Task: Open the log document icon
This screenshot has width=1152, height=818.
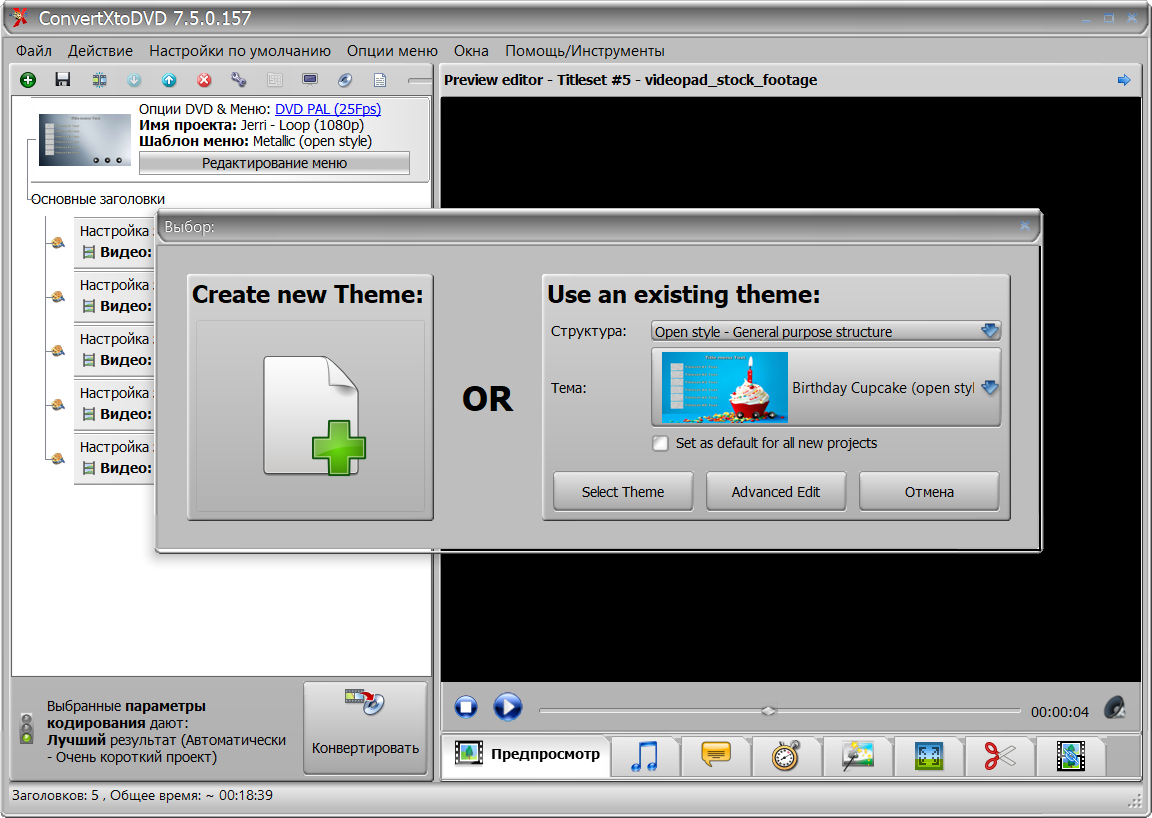Action: pos(380,80)
